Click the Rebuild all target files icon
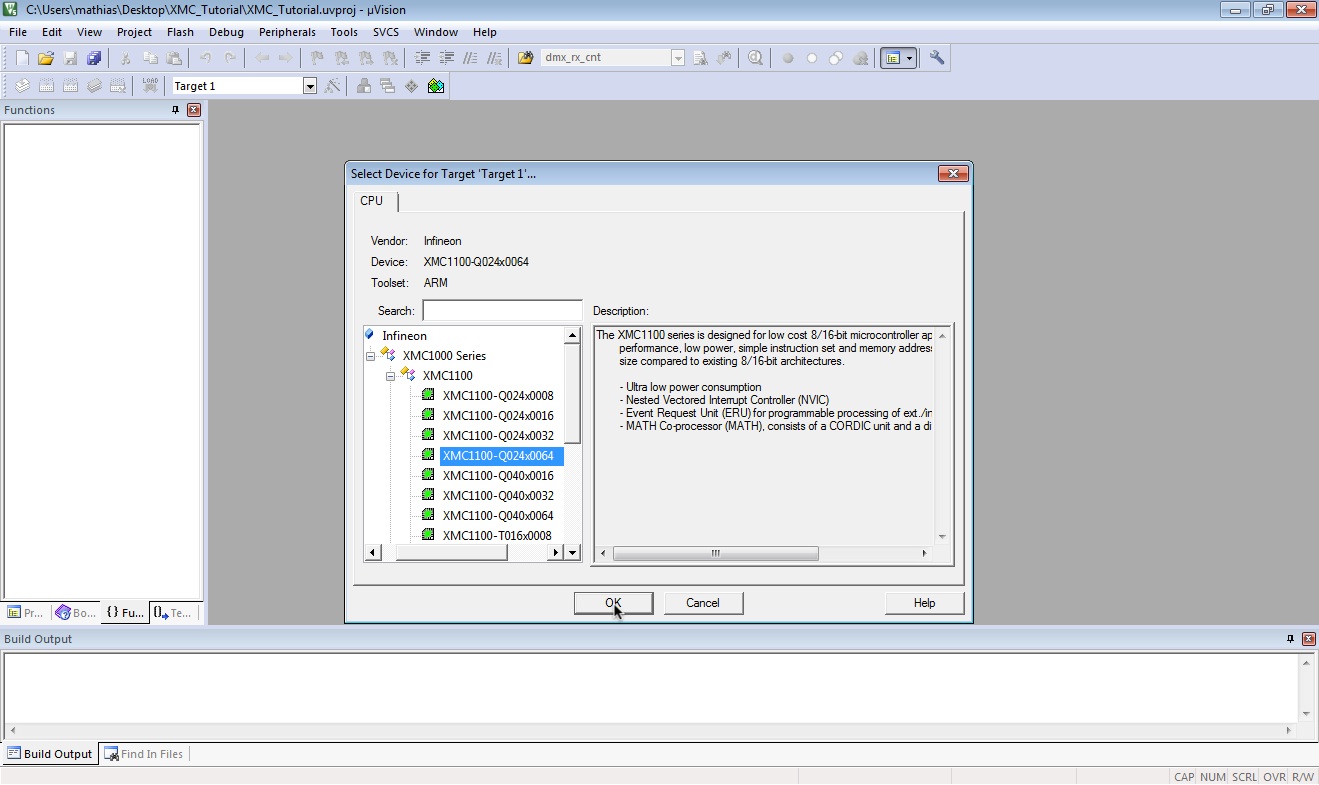The height and width of the screenshot is (785, 1319). (70, 86)
